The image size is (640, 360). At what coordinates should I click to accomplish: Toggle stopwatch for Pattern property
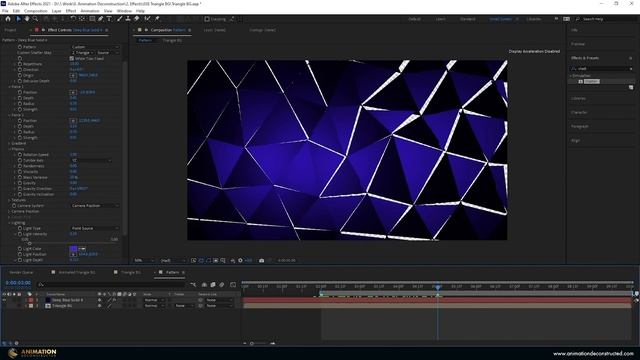click(x=20, y=47)
